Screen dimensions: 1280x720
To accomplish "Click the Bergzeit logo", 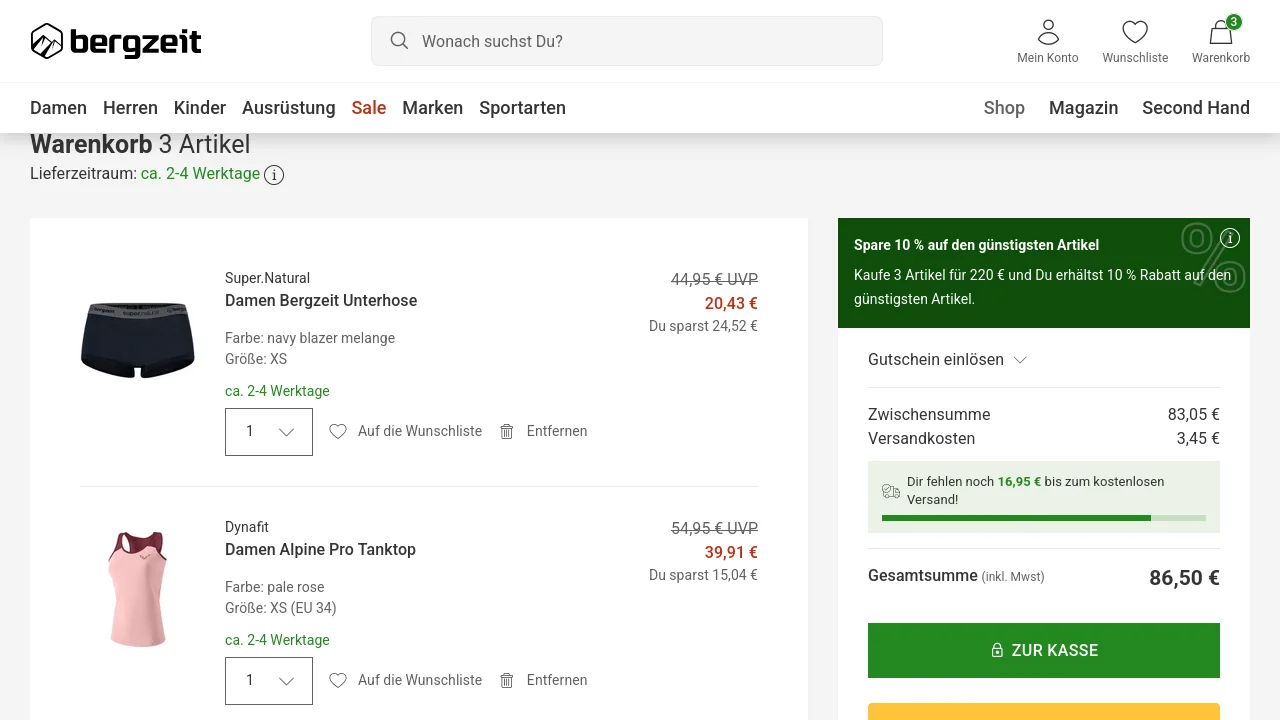I will click(x=116, y=41).
